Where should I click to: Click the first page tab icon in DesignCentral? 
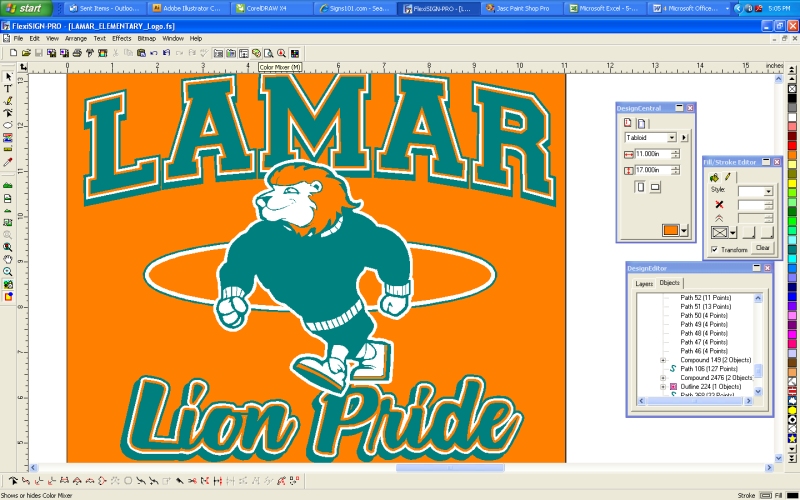coord(628,123)
